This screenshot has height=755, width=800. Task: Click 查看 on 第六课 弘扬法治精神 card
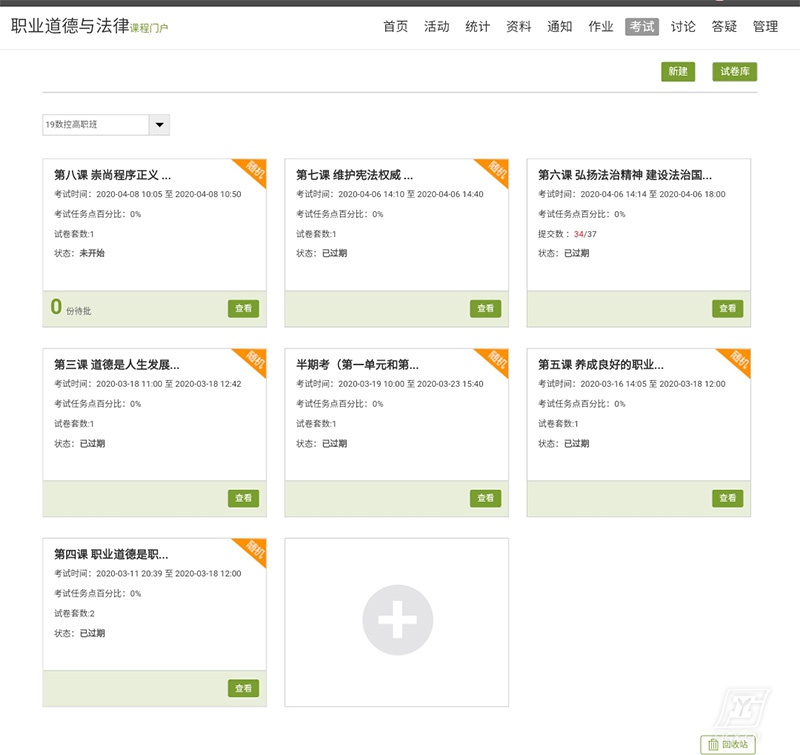tap(727, 309)
